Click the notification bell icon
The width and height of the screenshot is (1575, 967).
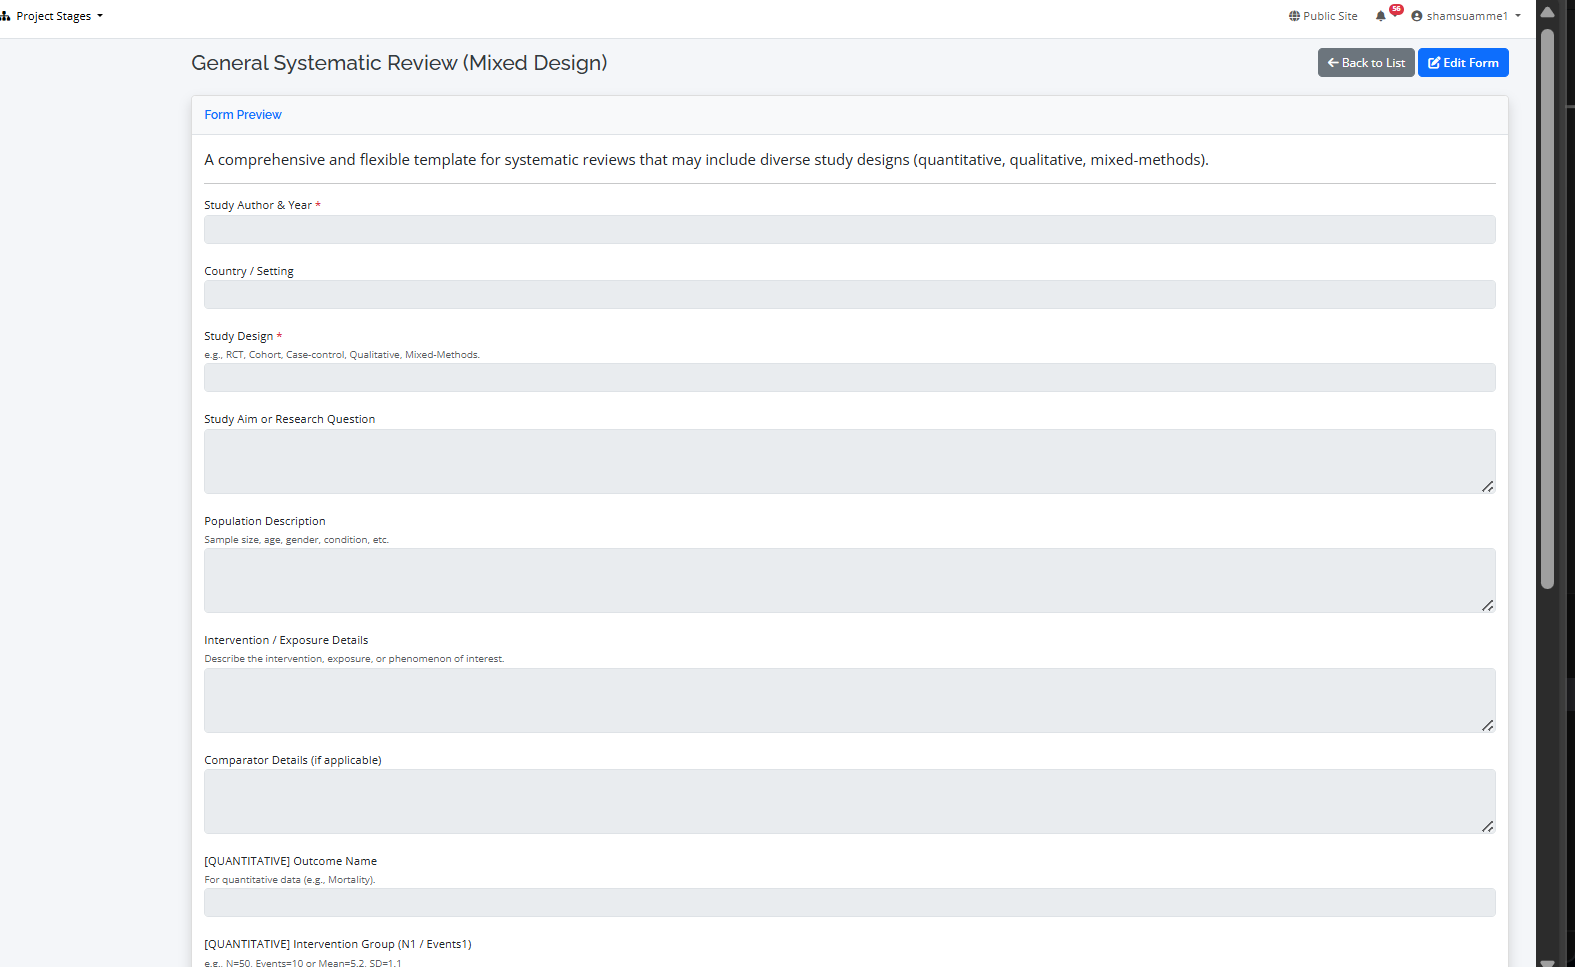point(1381,16)
